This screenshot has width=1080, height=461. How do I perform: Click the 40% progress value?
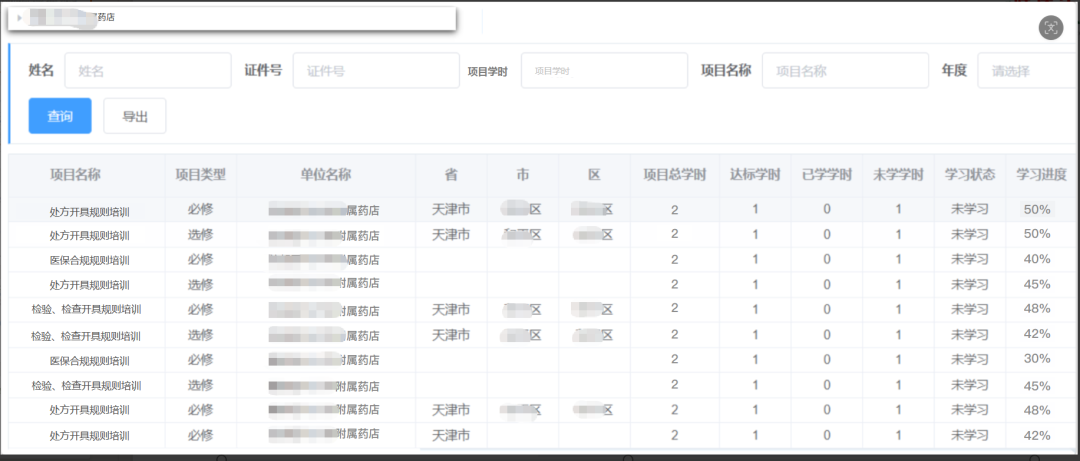click(1037, 259)
